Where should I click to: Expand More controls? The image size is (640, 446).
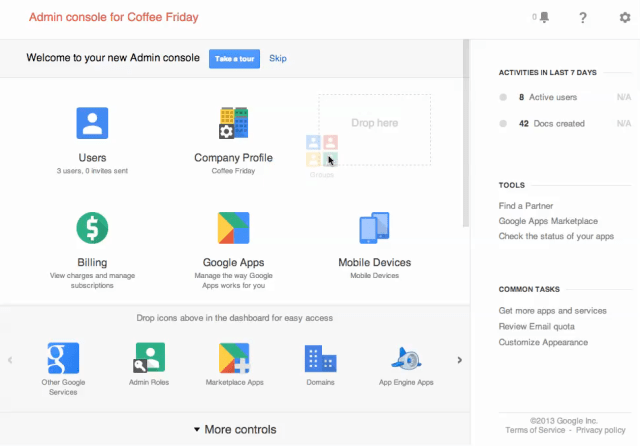234,430
